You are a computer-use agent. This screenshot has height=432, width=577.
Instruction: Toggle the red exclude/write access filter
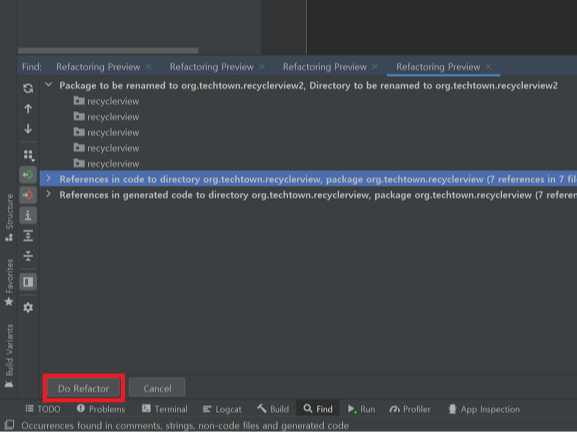28,195
